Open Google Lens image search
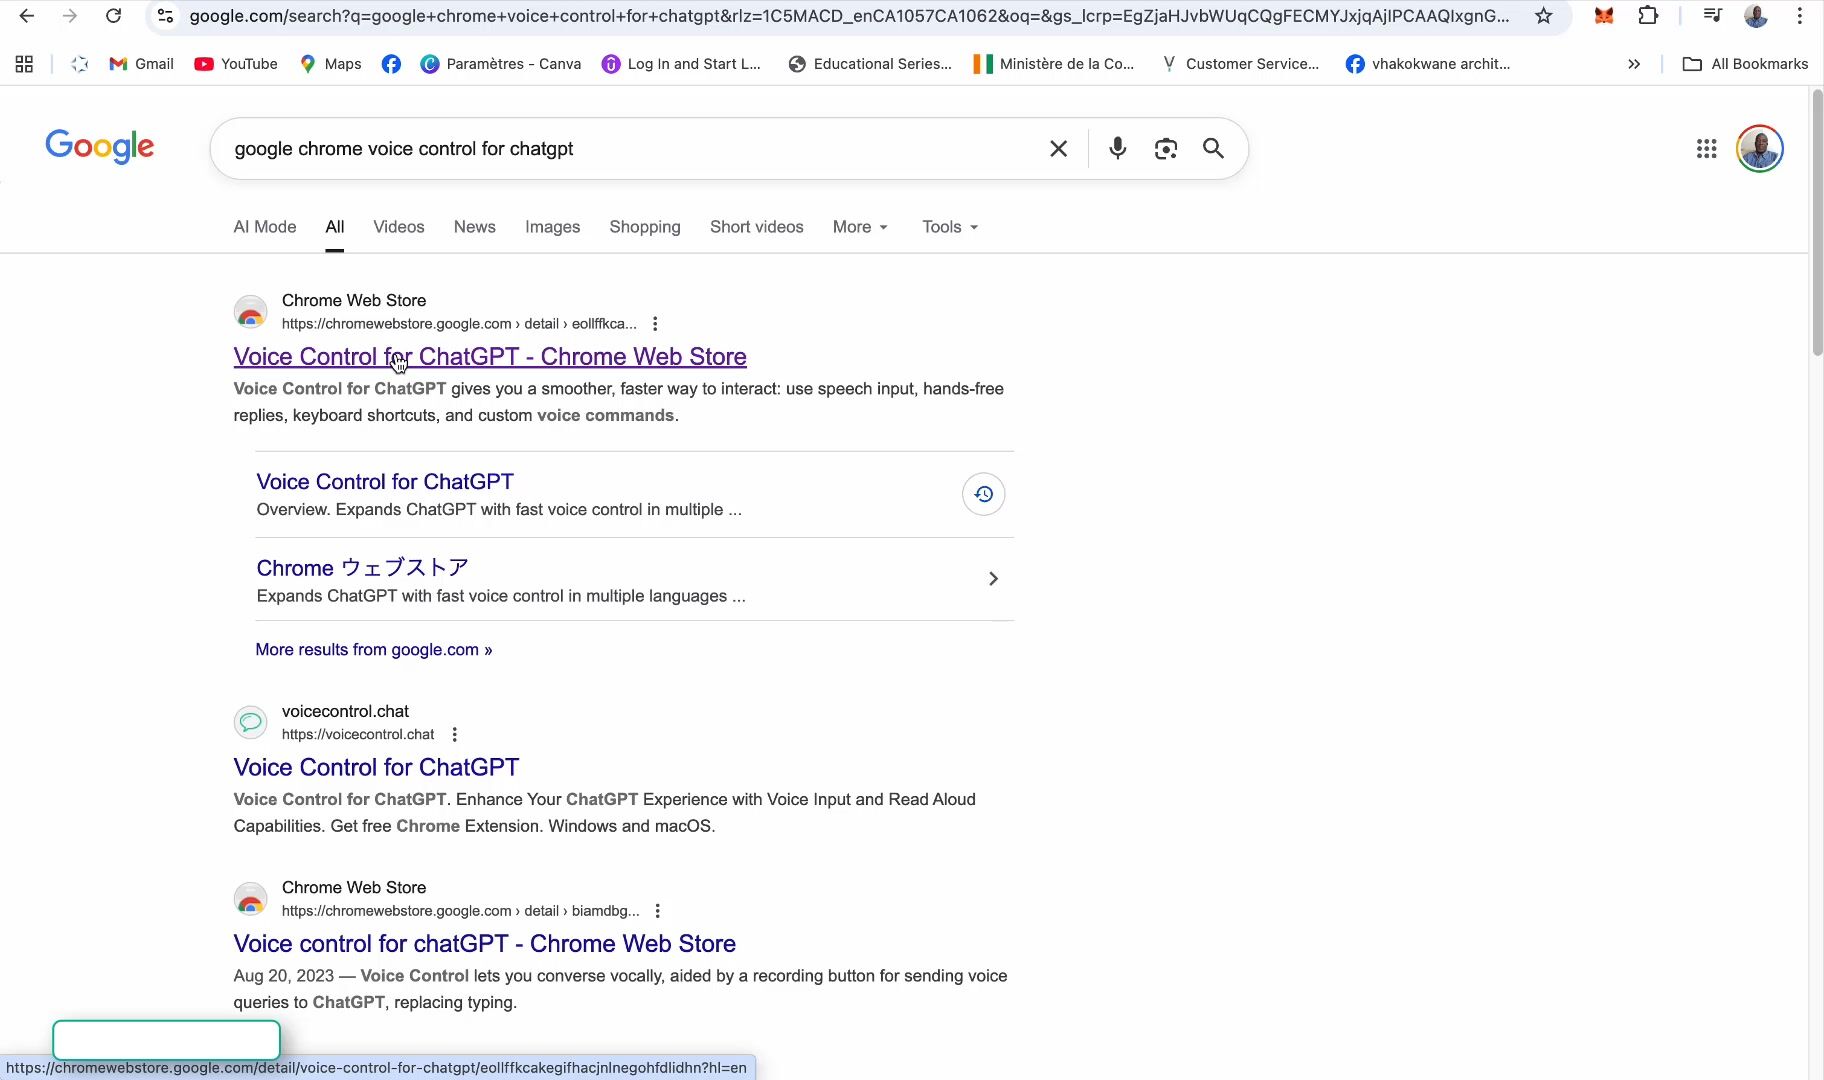The width and height of the screenshot is (1824, 1080). pos(1165,149)
